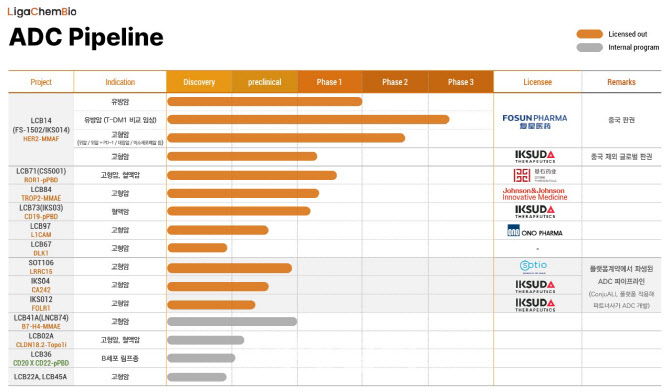Click the LigaChemBio logo
The height and width of the screenshot is (392, 670).
click(x=42, y=11)
